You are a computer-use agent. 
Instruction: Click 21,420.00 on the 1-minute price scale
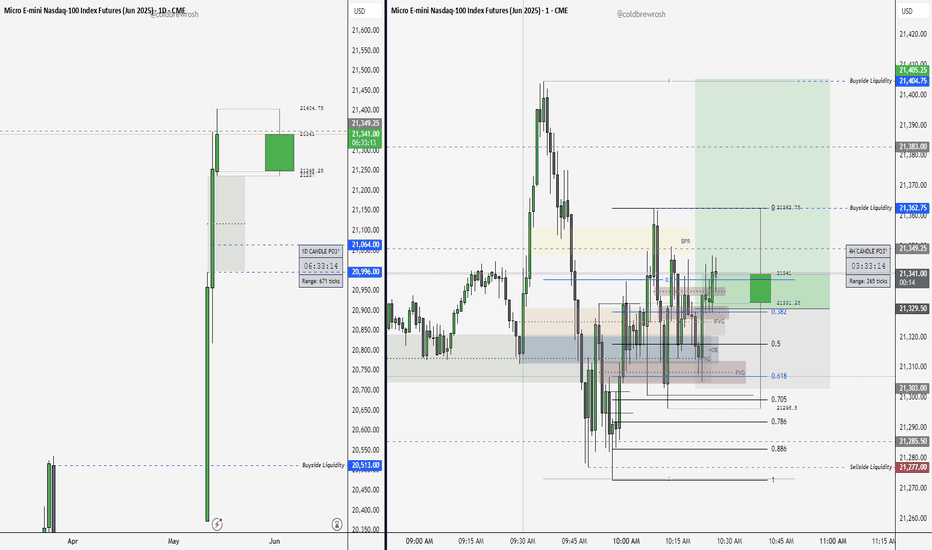click(x=914, y=34)
